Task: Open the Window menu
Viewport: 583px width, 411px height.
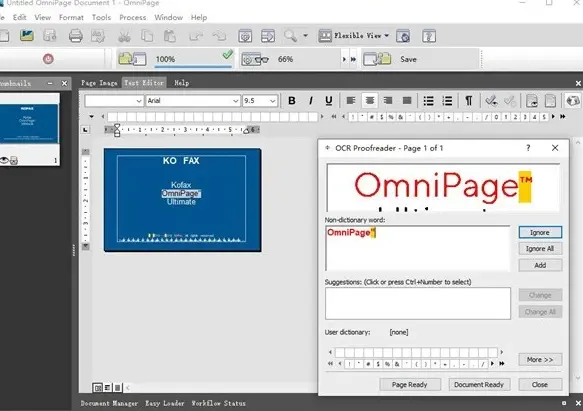Action: click(x=168, y=17)
